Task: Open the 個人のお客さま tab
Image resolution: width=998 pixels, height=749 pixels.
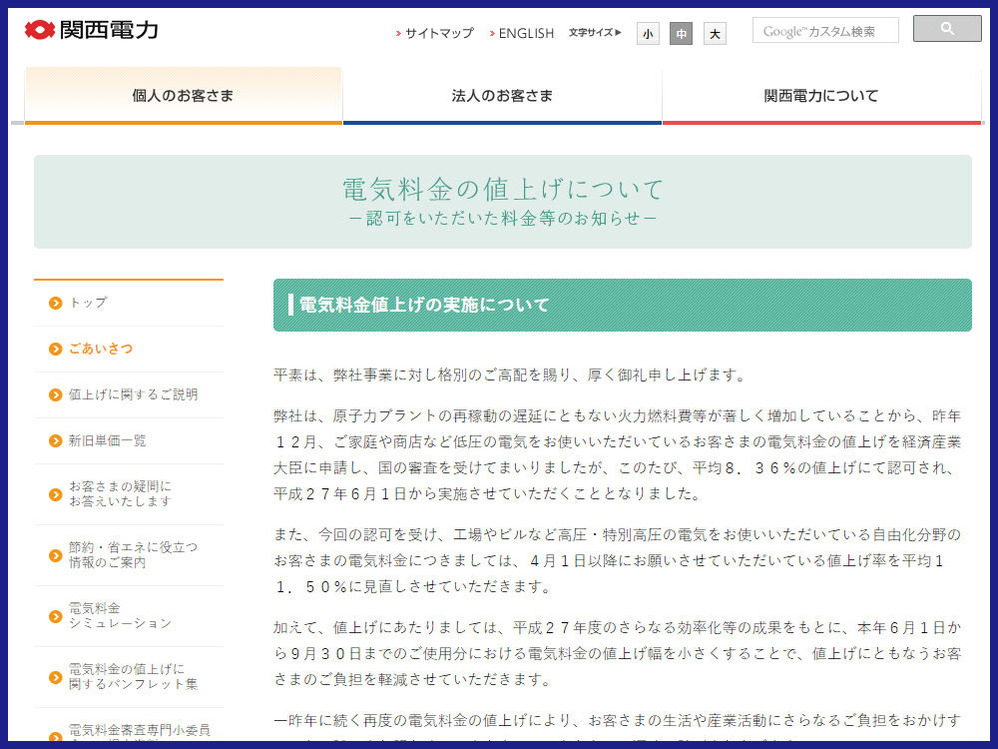Action: (x=183, y=96)
